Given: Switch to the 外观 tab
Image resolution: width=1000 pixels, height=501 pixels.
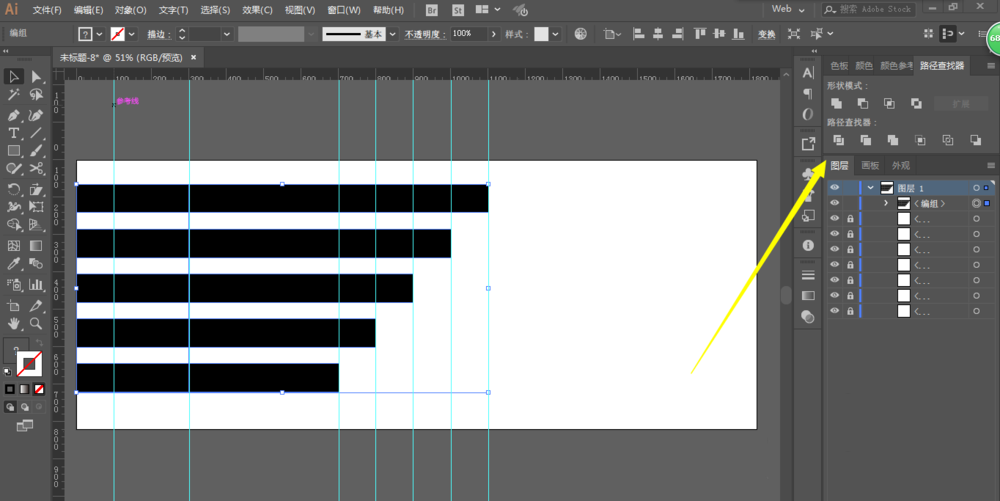Looking at the screenshot, I should click(901, 166).
